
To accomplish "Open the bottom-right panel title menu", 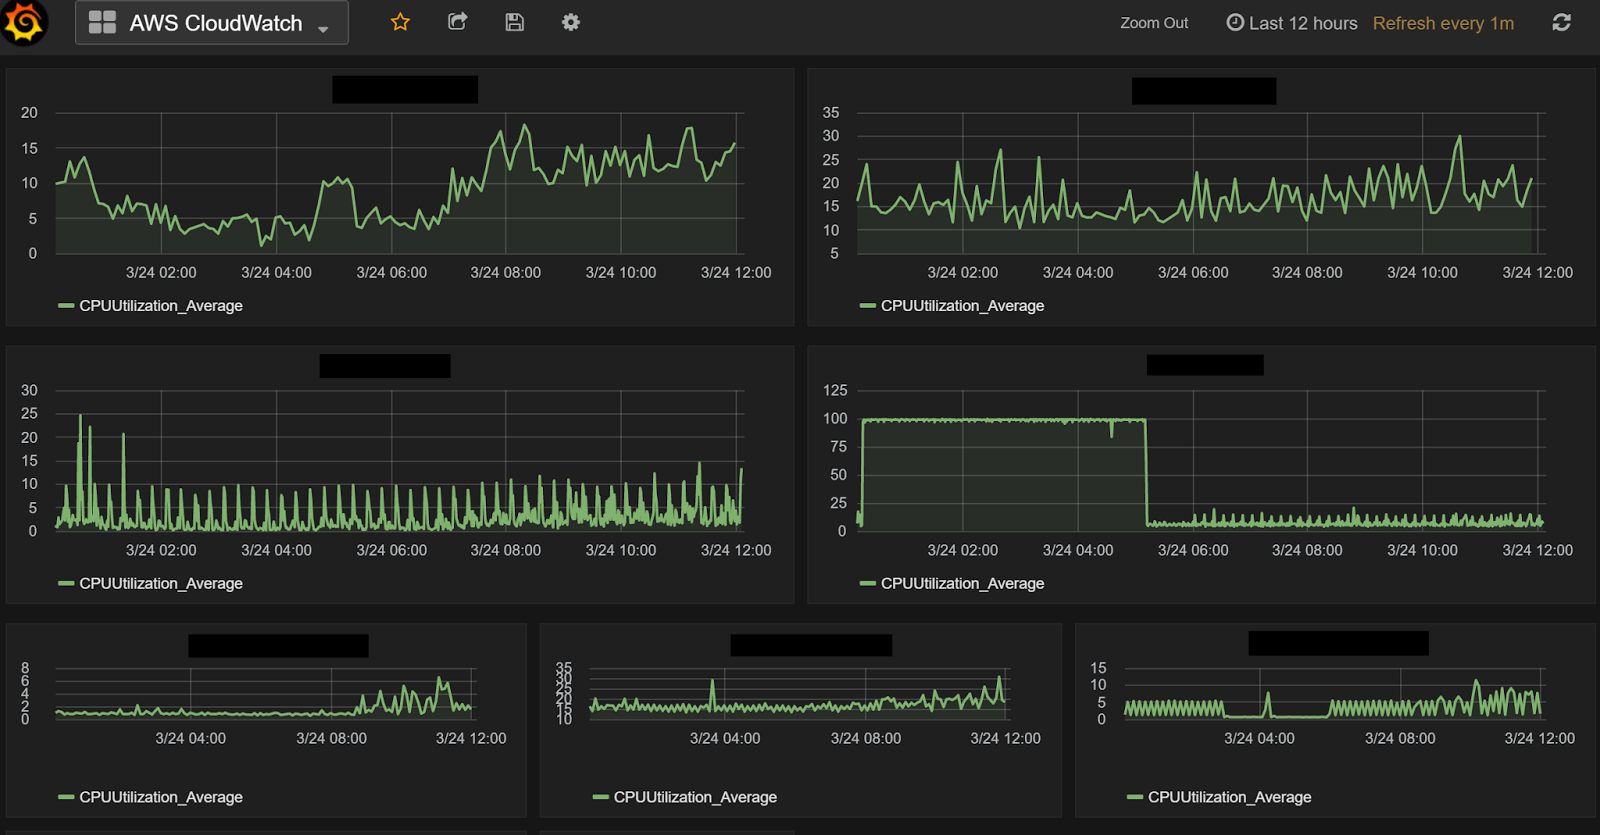I will 1338,643.
